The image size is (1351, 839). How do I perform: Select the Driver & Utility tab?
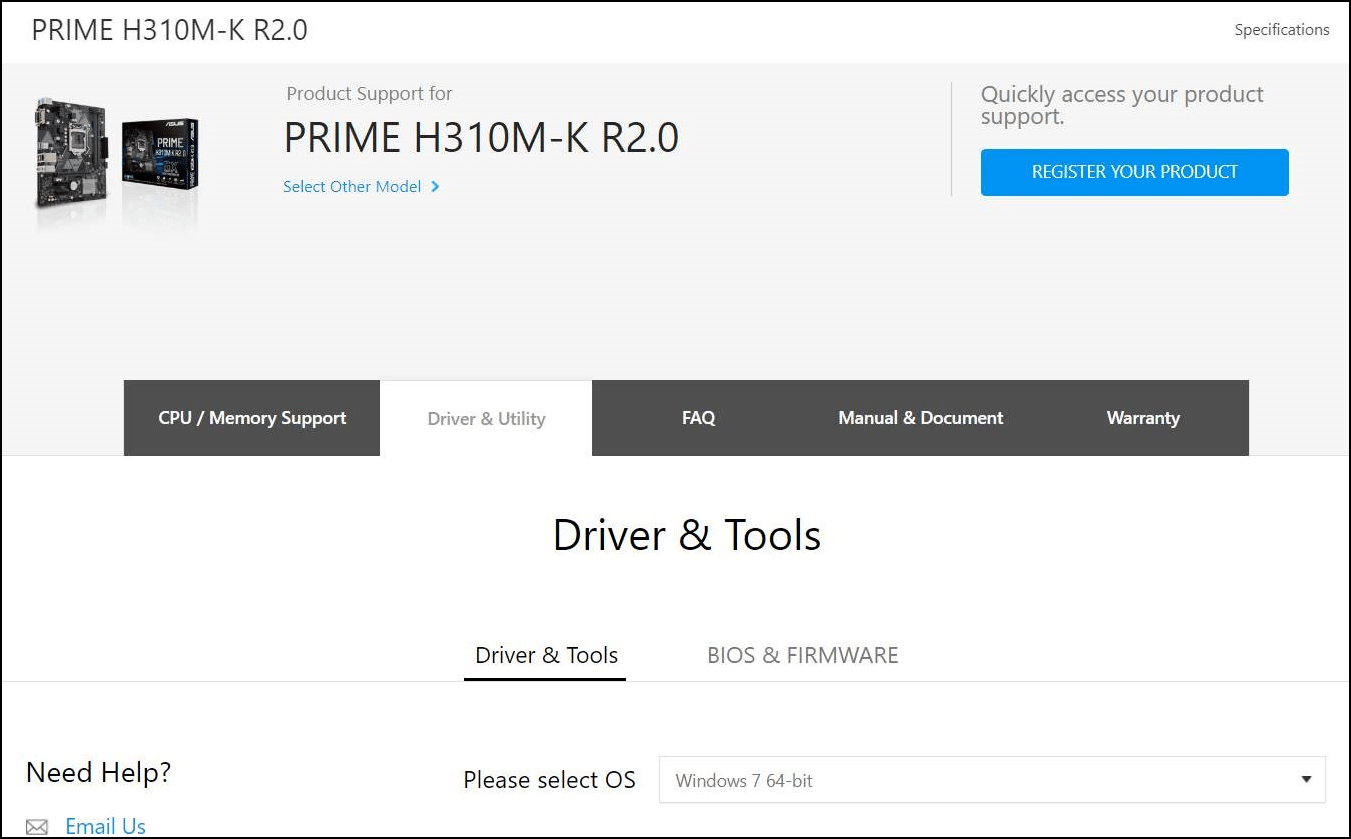tap(486, 418)
